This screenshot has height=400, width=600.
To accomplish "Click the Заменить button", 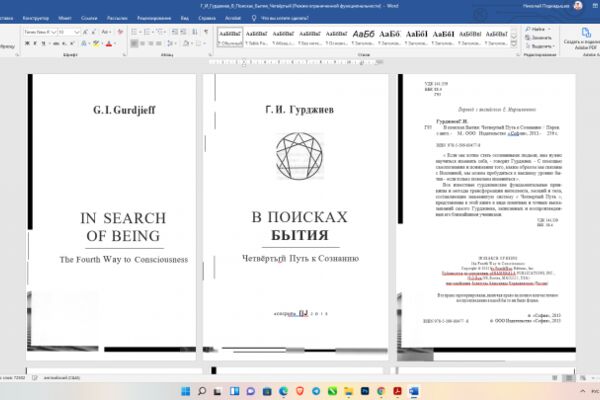I will [x=538, y=38].
